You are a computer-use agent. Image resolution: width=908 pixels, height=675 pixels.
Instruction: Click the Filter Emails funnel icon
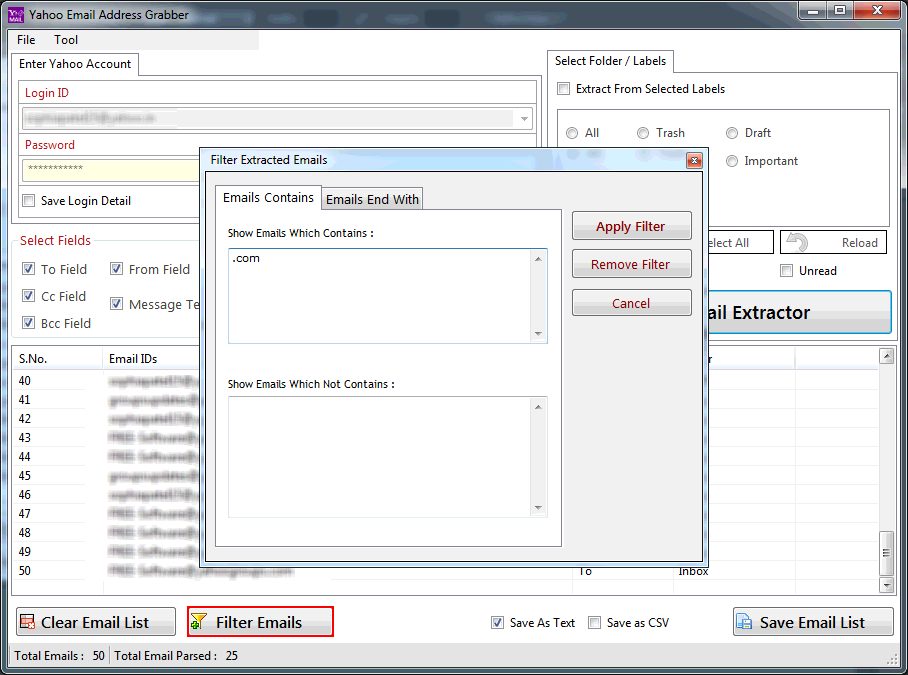tap(199, 622)
